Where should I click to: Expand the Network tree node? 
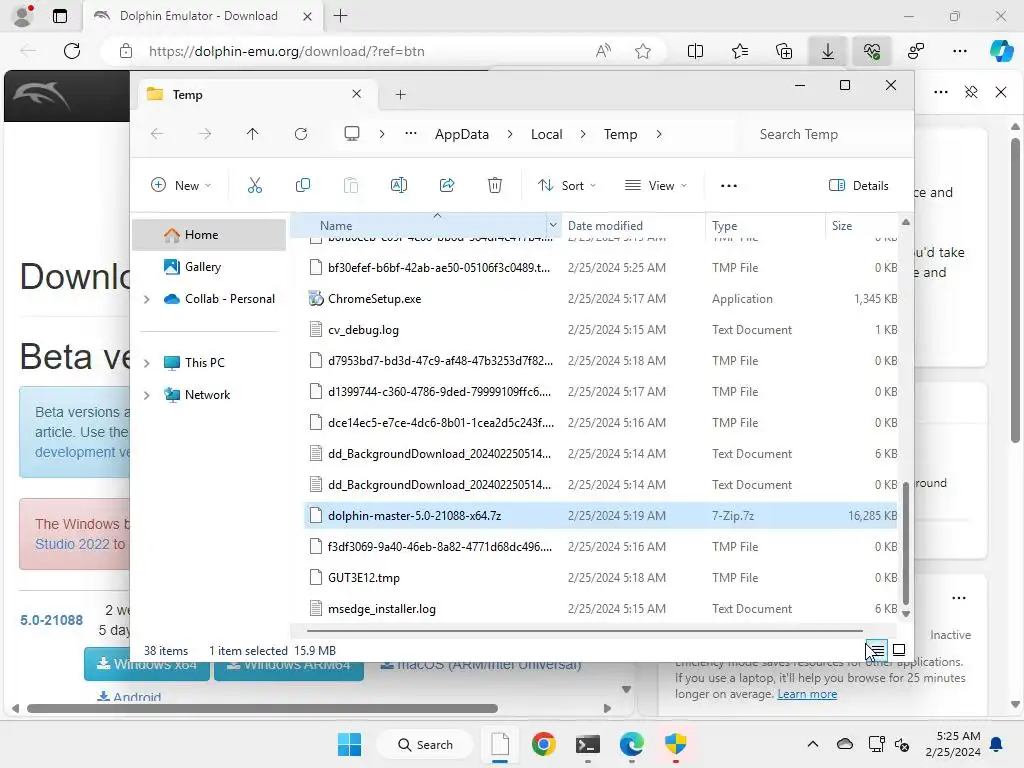click(x=146, y=395)
